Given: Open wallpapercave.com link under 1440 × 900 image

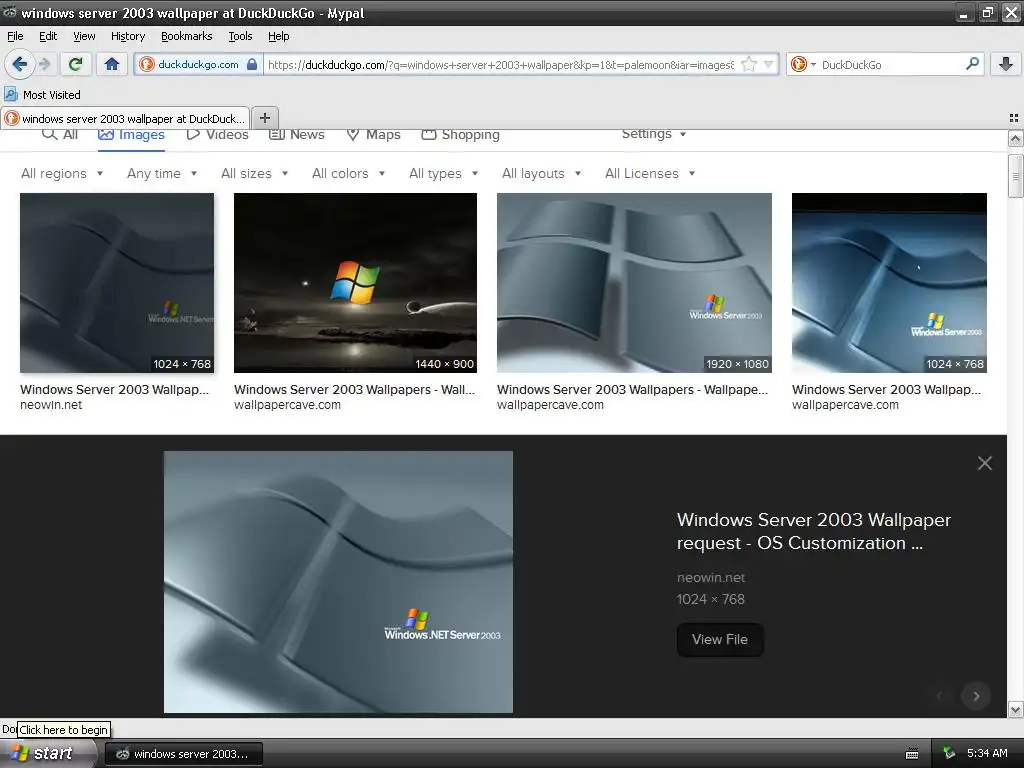Looking at the screenshot, I should [x=287, y=405].
